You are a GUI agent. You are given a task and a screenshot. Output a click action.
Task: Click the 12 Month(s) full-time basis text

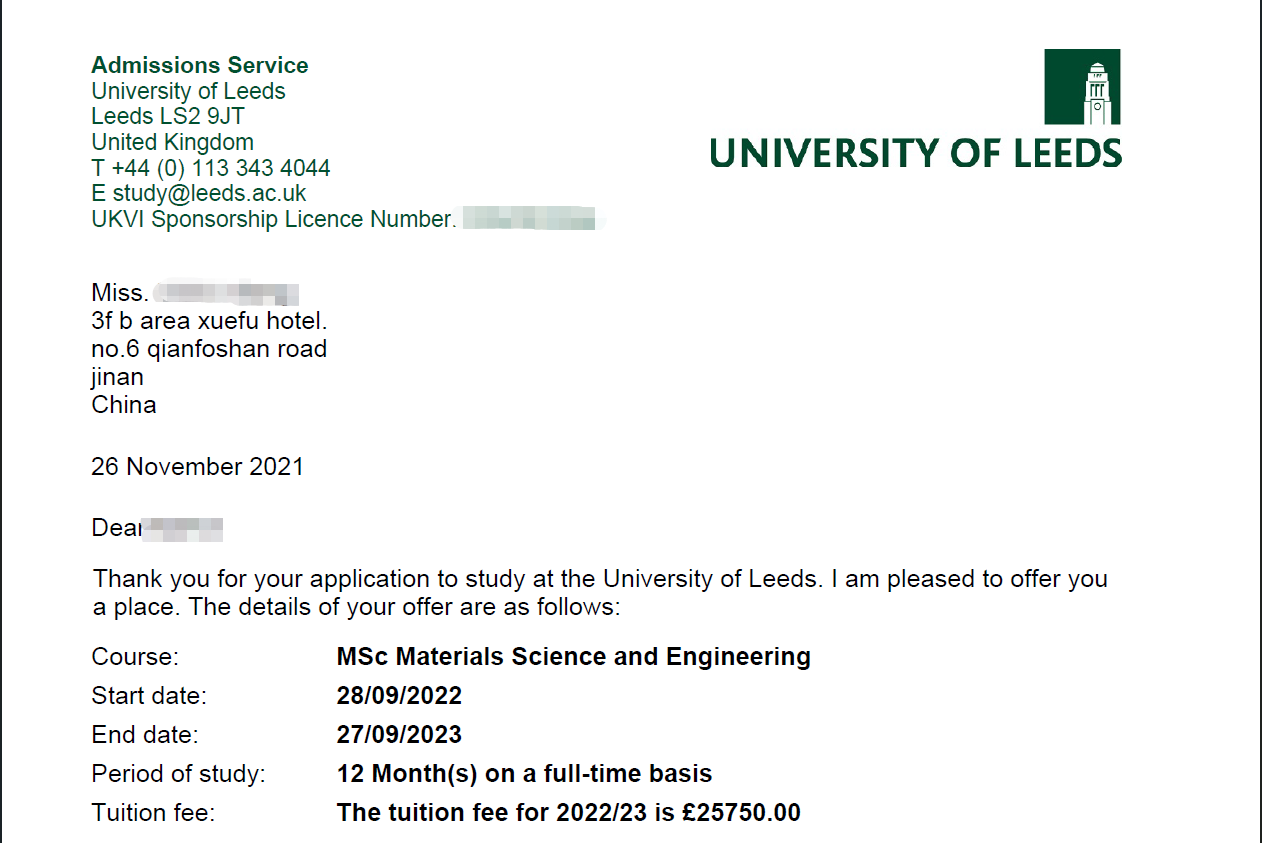[524, 774]
